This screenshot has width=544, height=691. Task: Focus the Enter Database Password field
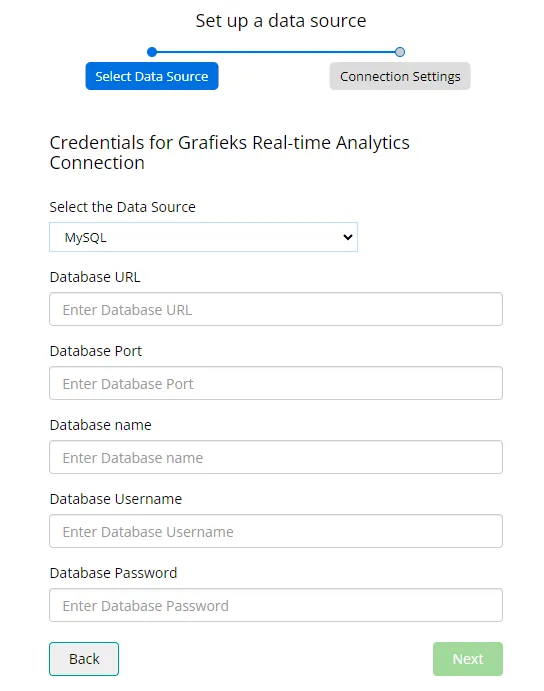(276, 606)
